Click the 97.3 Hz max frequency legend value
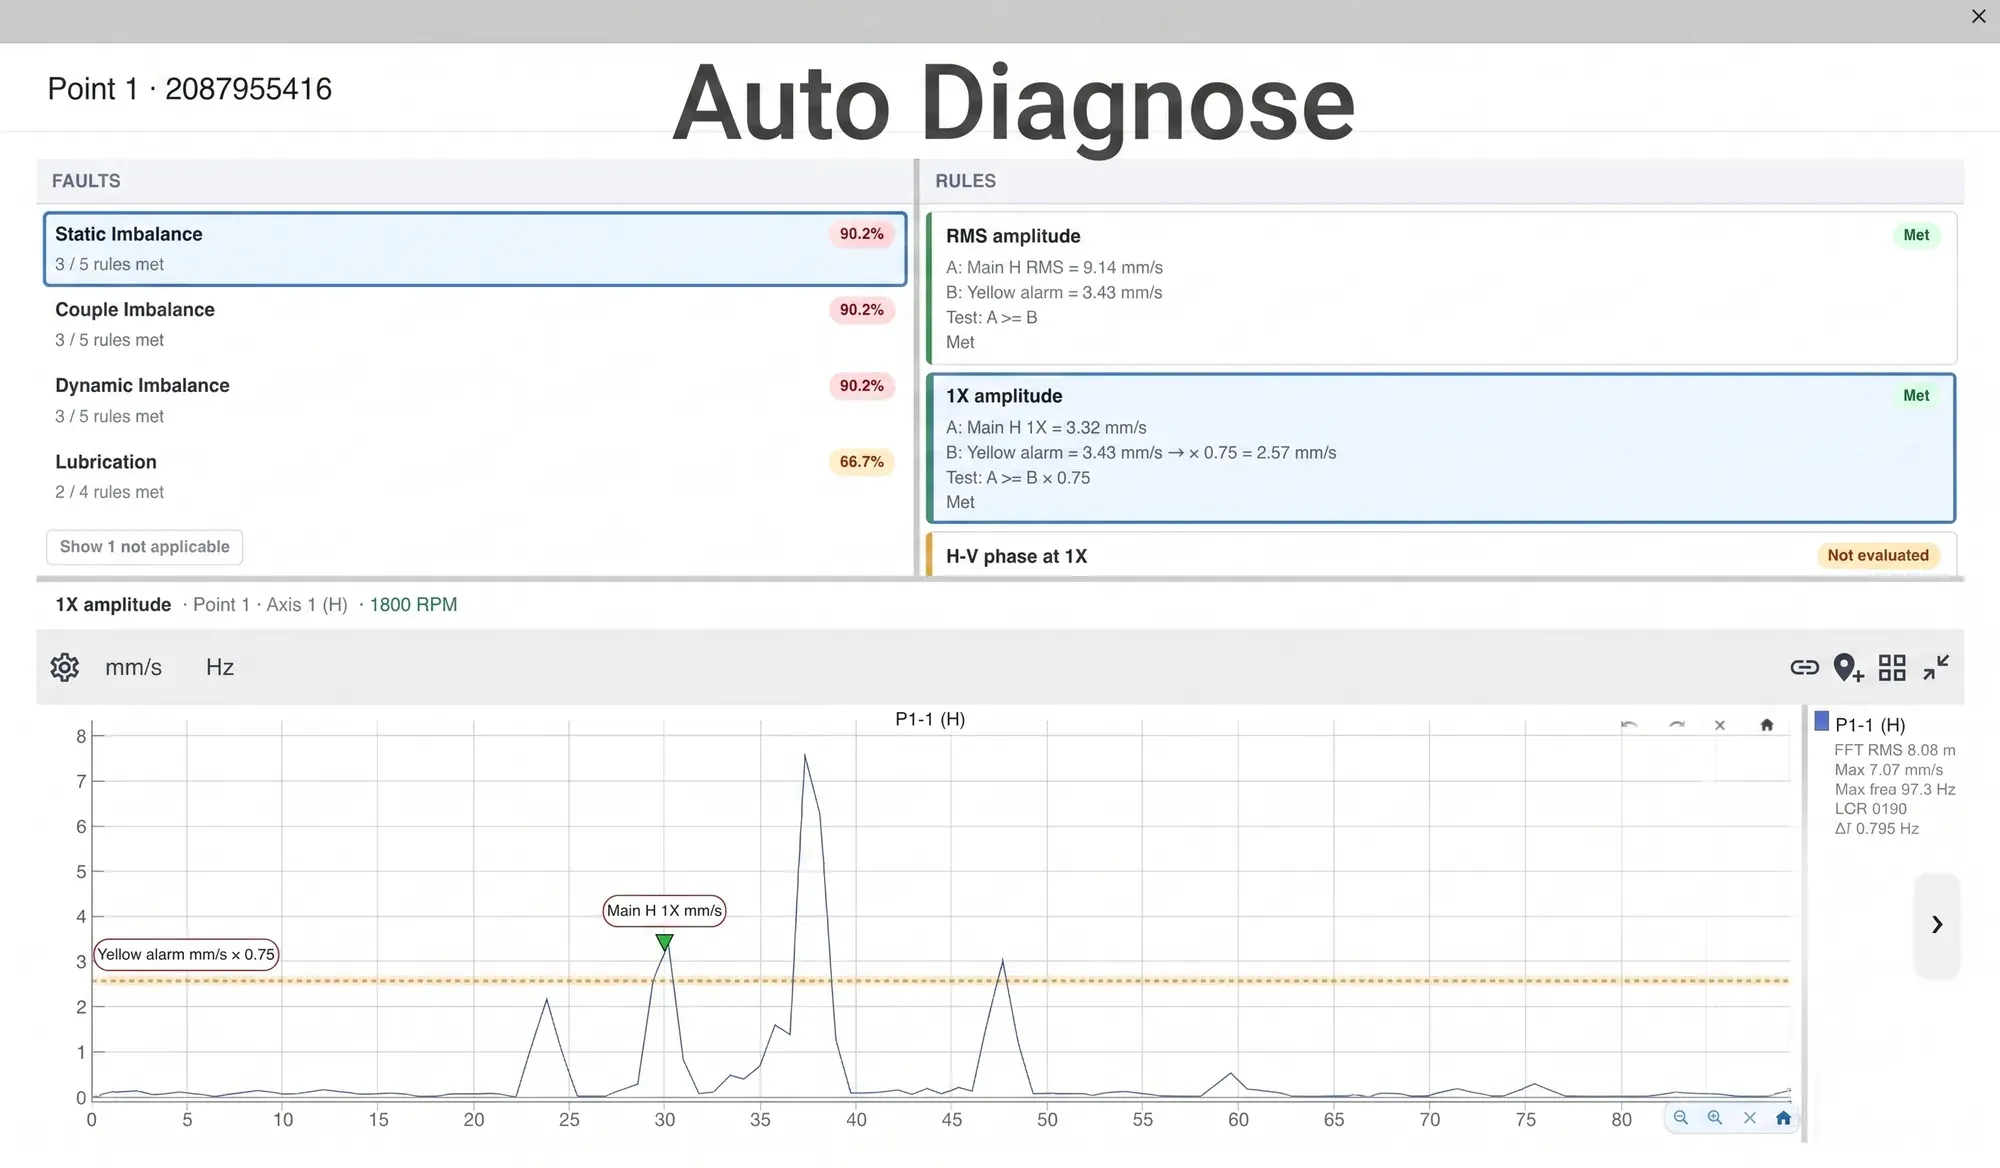The image size is (2000, 1168). click(1895, 789)
